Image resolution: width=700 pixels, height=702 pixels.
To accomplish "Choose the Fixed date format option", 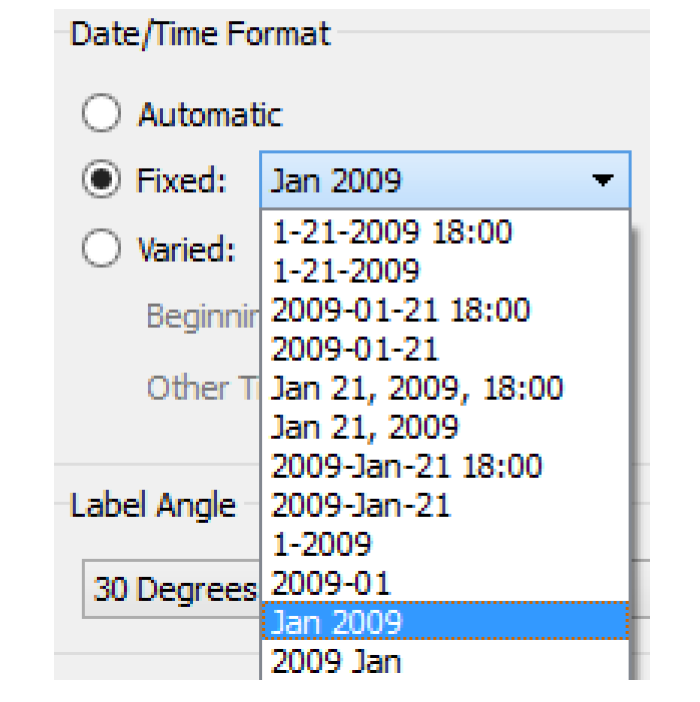I will coord(103,181).
